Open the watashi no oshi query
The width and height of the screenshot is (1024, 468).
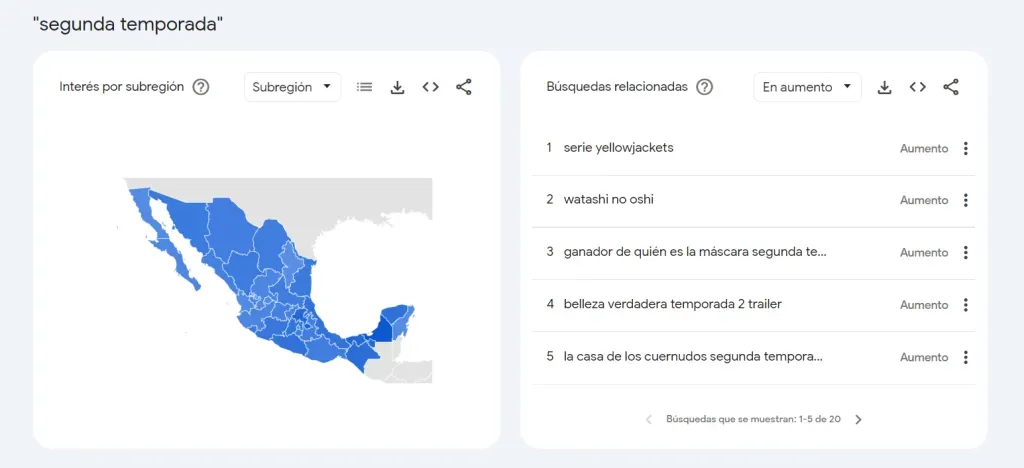click(x=608, y=200)
